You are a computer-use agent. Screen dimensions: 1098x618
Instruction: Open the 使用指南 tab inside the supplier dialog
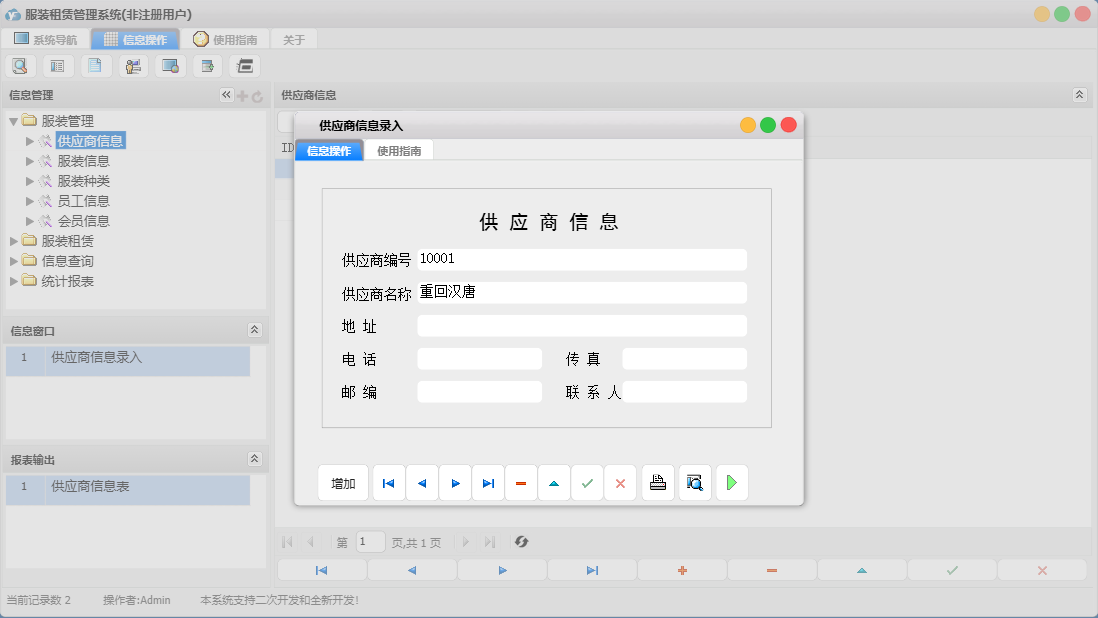[x=399, y=151]
